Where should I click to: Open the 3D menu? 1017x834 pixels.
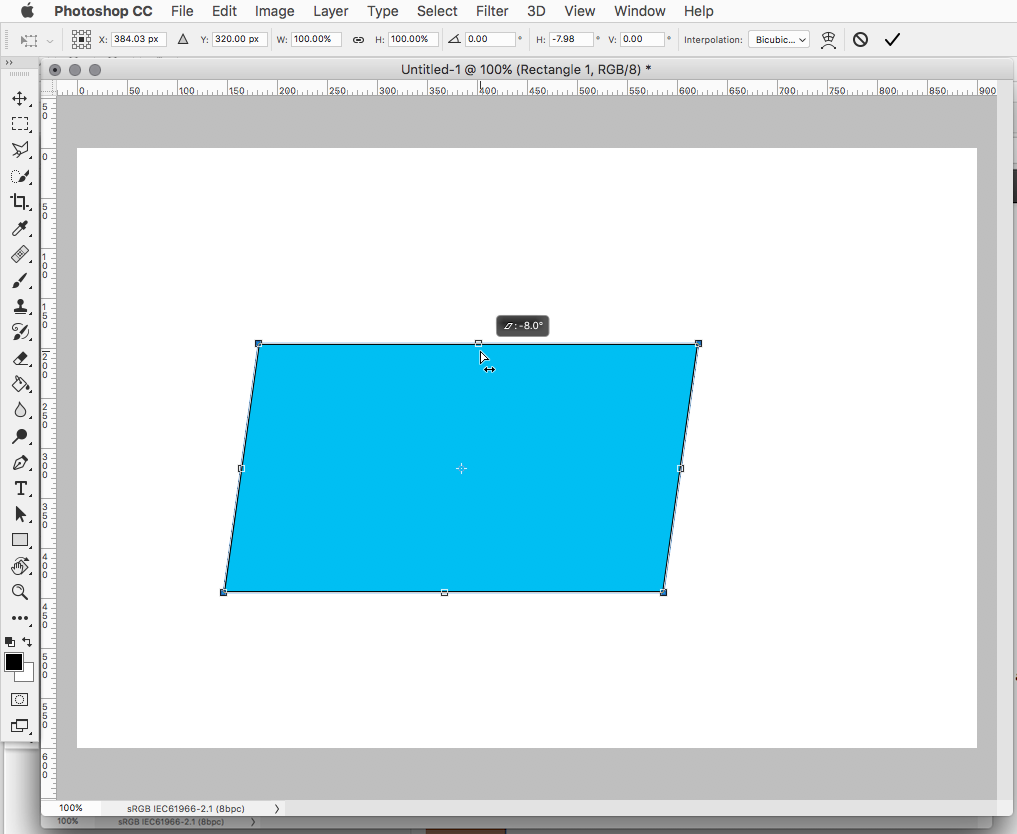coord(536,11)
